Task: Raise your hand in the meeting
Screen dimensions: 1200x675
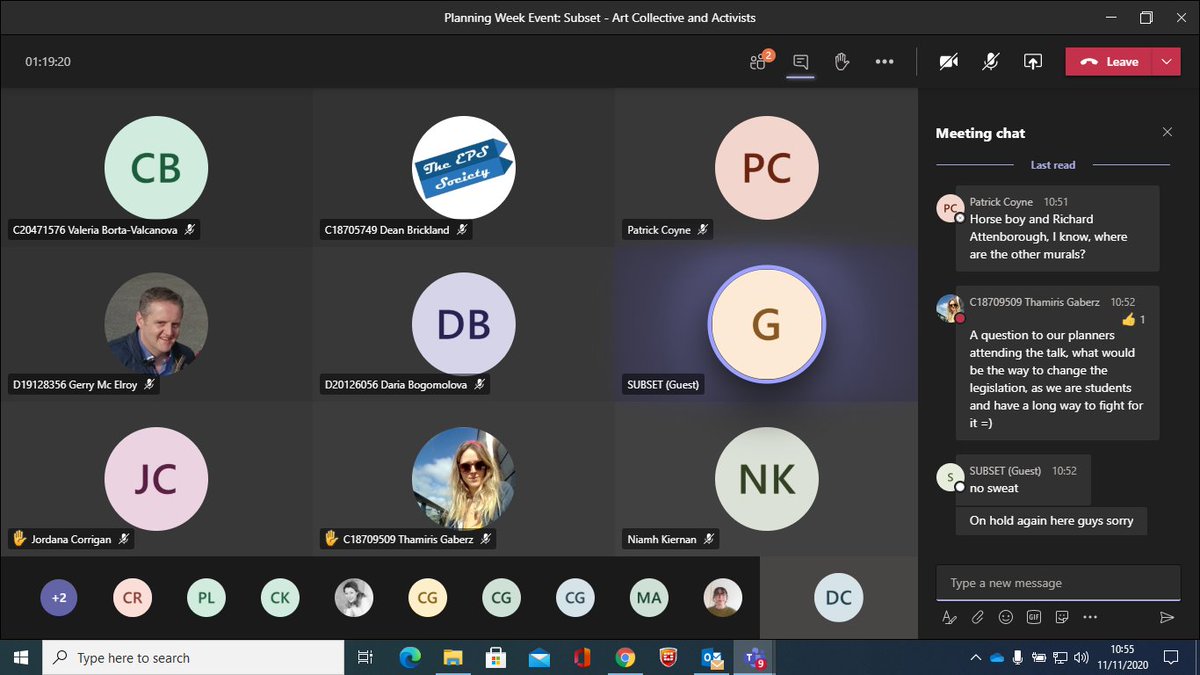Action: (842, 62)
